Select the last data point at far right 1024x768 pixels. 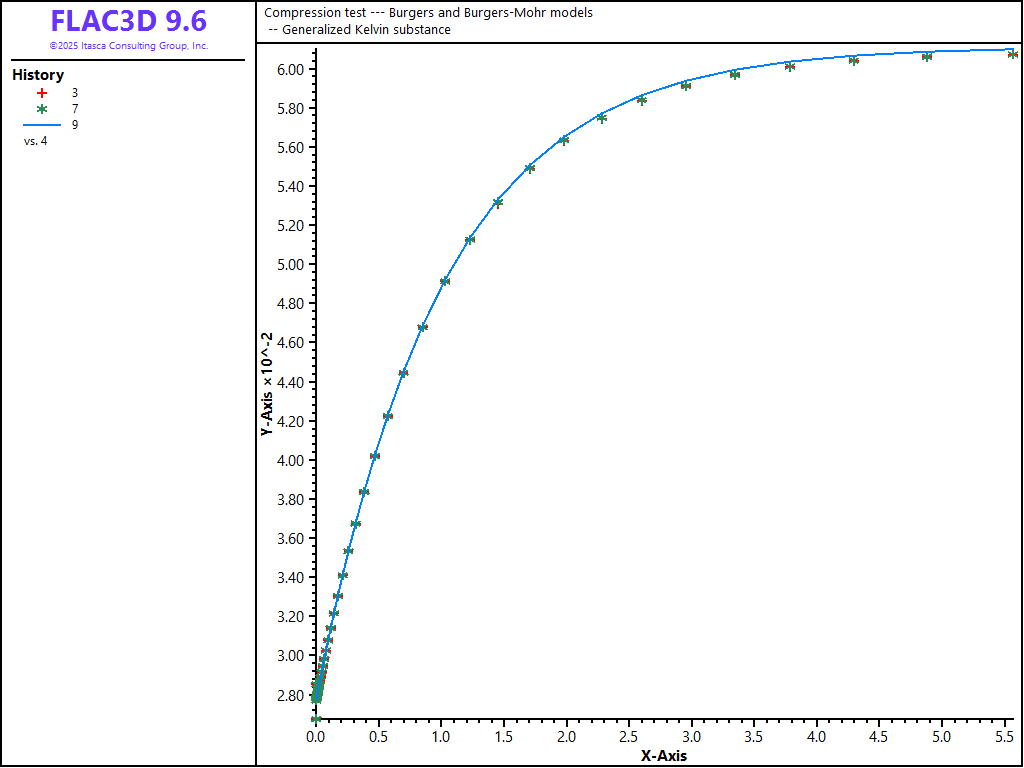(x=1012, y=54)
